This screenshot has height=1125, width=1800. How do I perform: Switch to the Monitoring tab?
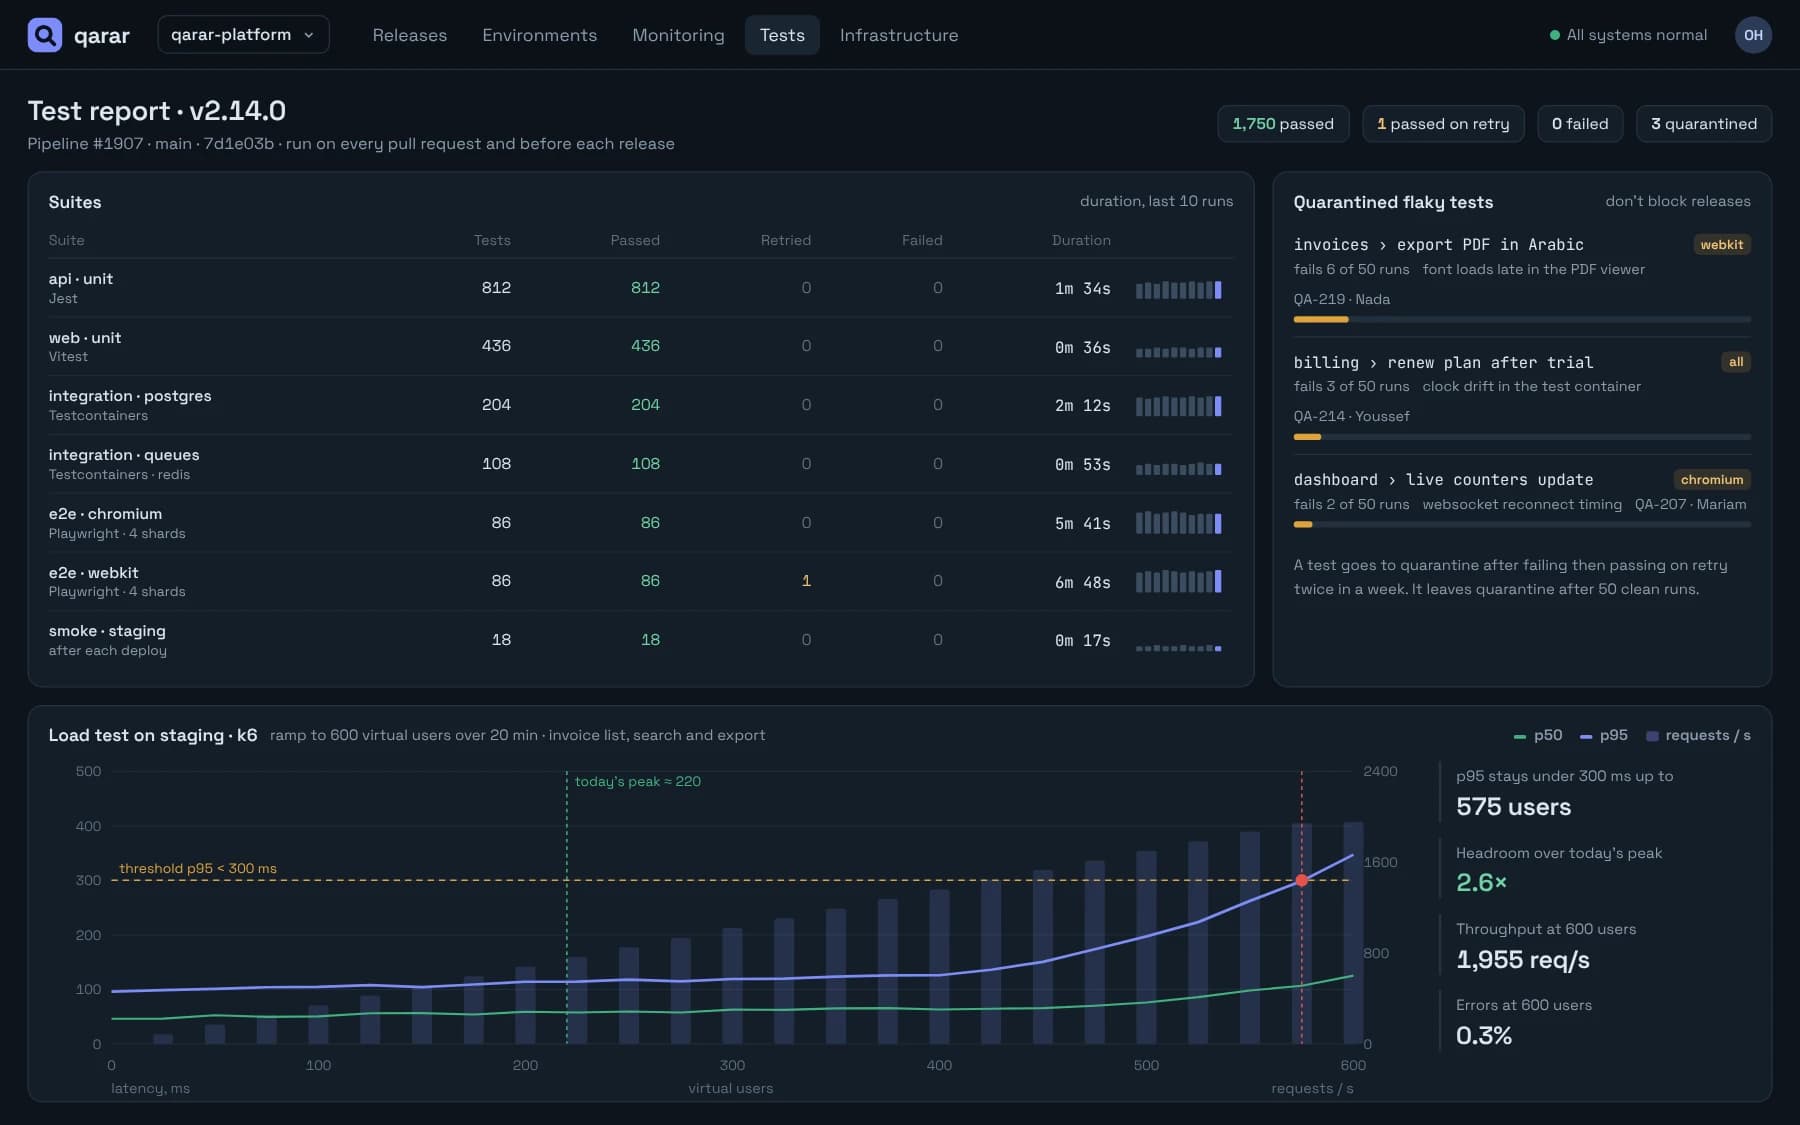(x=678, y=35)
